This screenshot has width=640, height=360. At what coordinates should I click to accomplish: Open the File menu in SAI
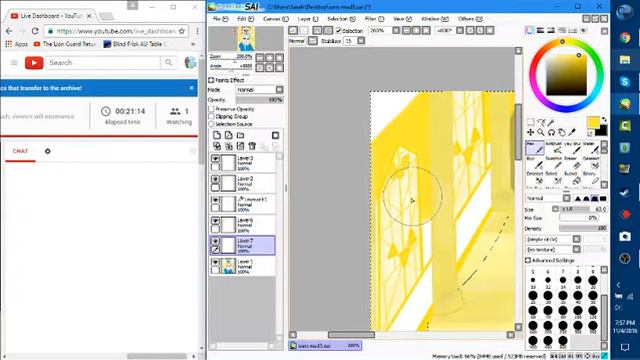(220, 19)
